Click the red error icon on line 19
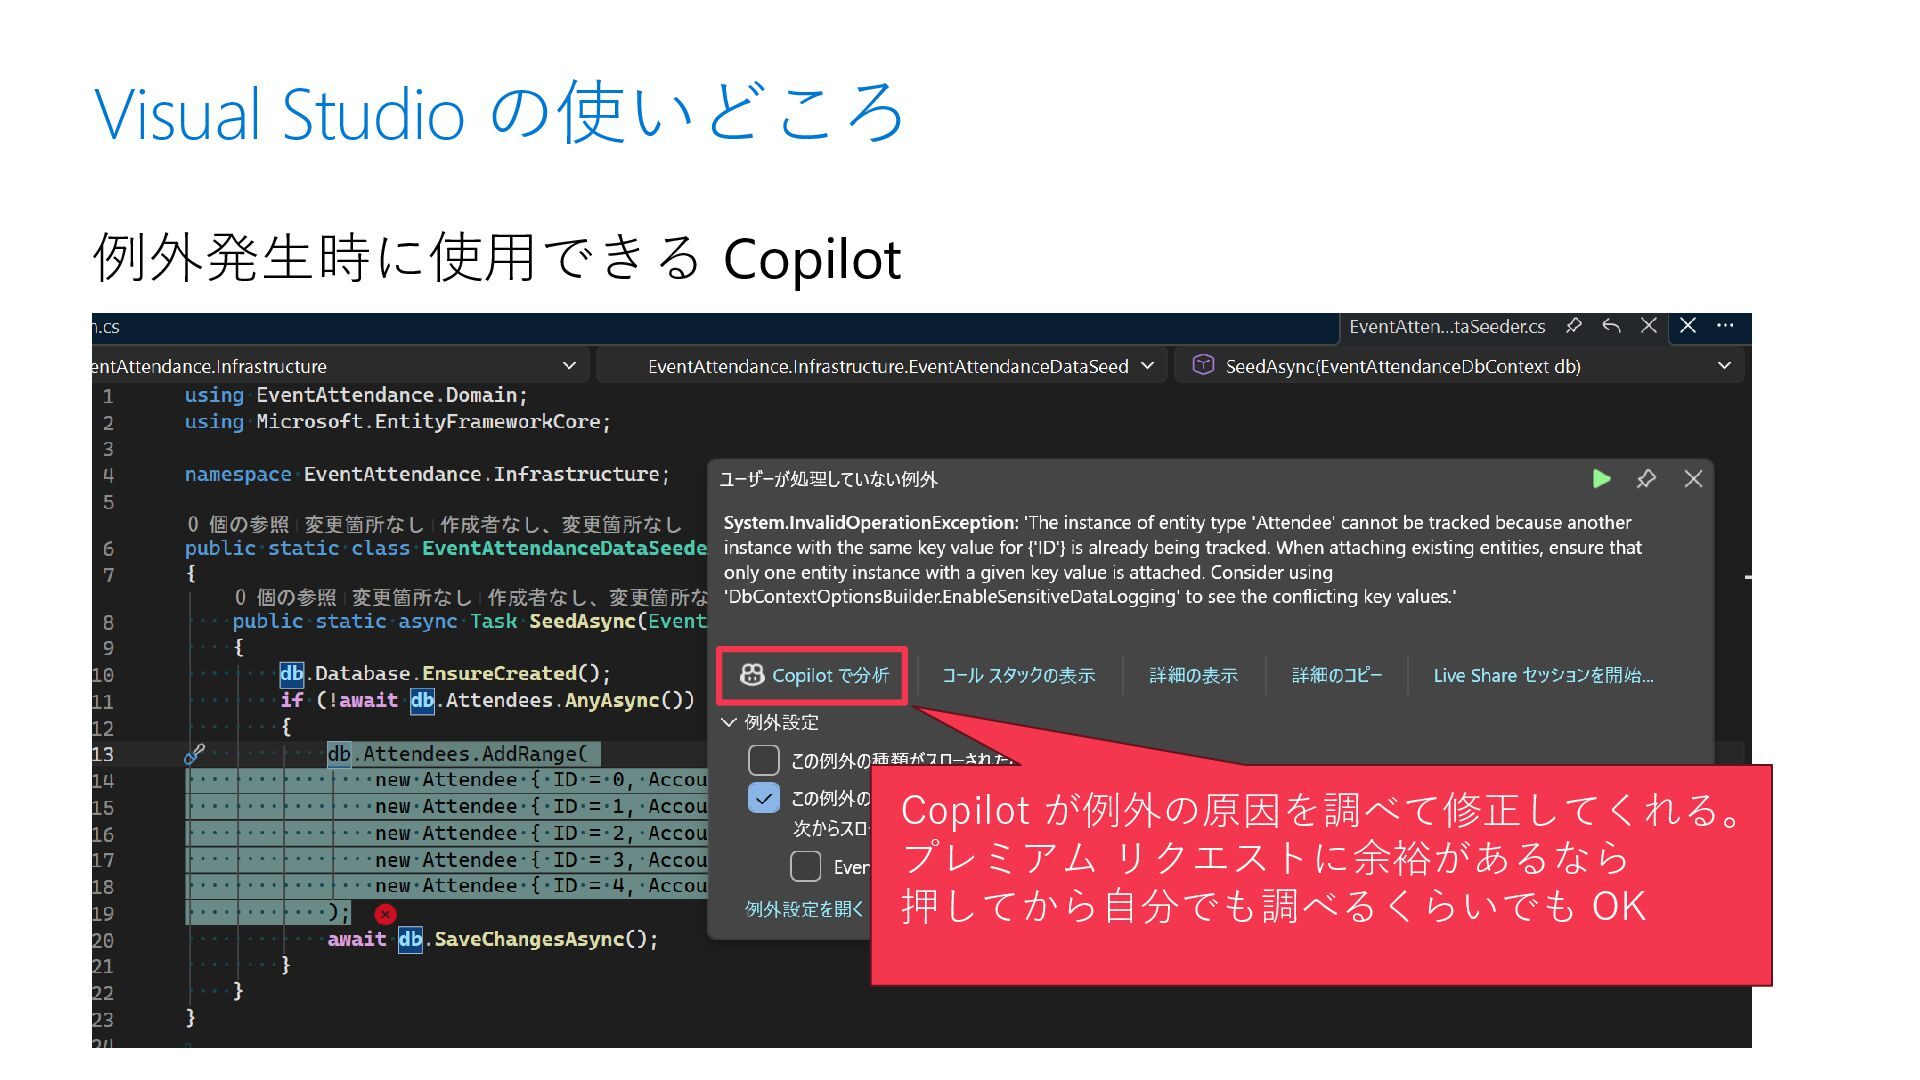1920x1080 pixels. point(385,914)
